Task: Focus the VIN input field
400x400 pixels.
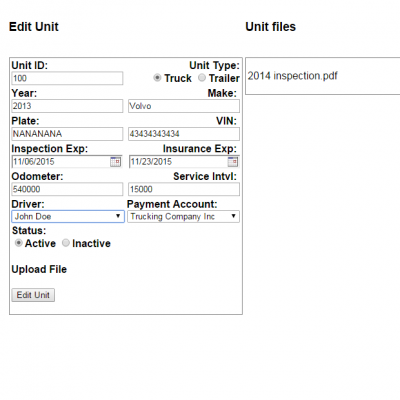Action: coord(184,134)
